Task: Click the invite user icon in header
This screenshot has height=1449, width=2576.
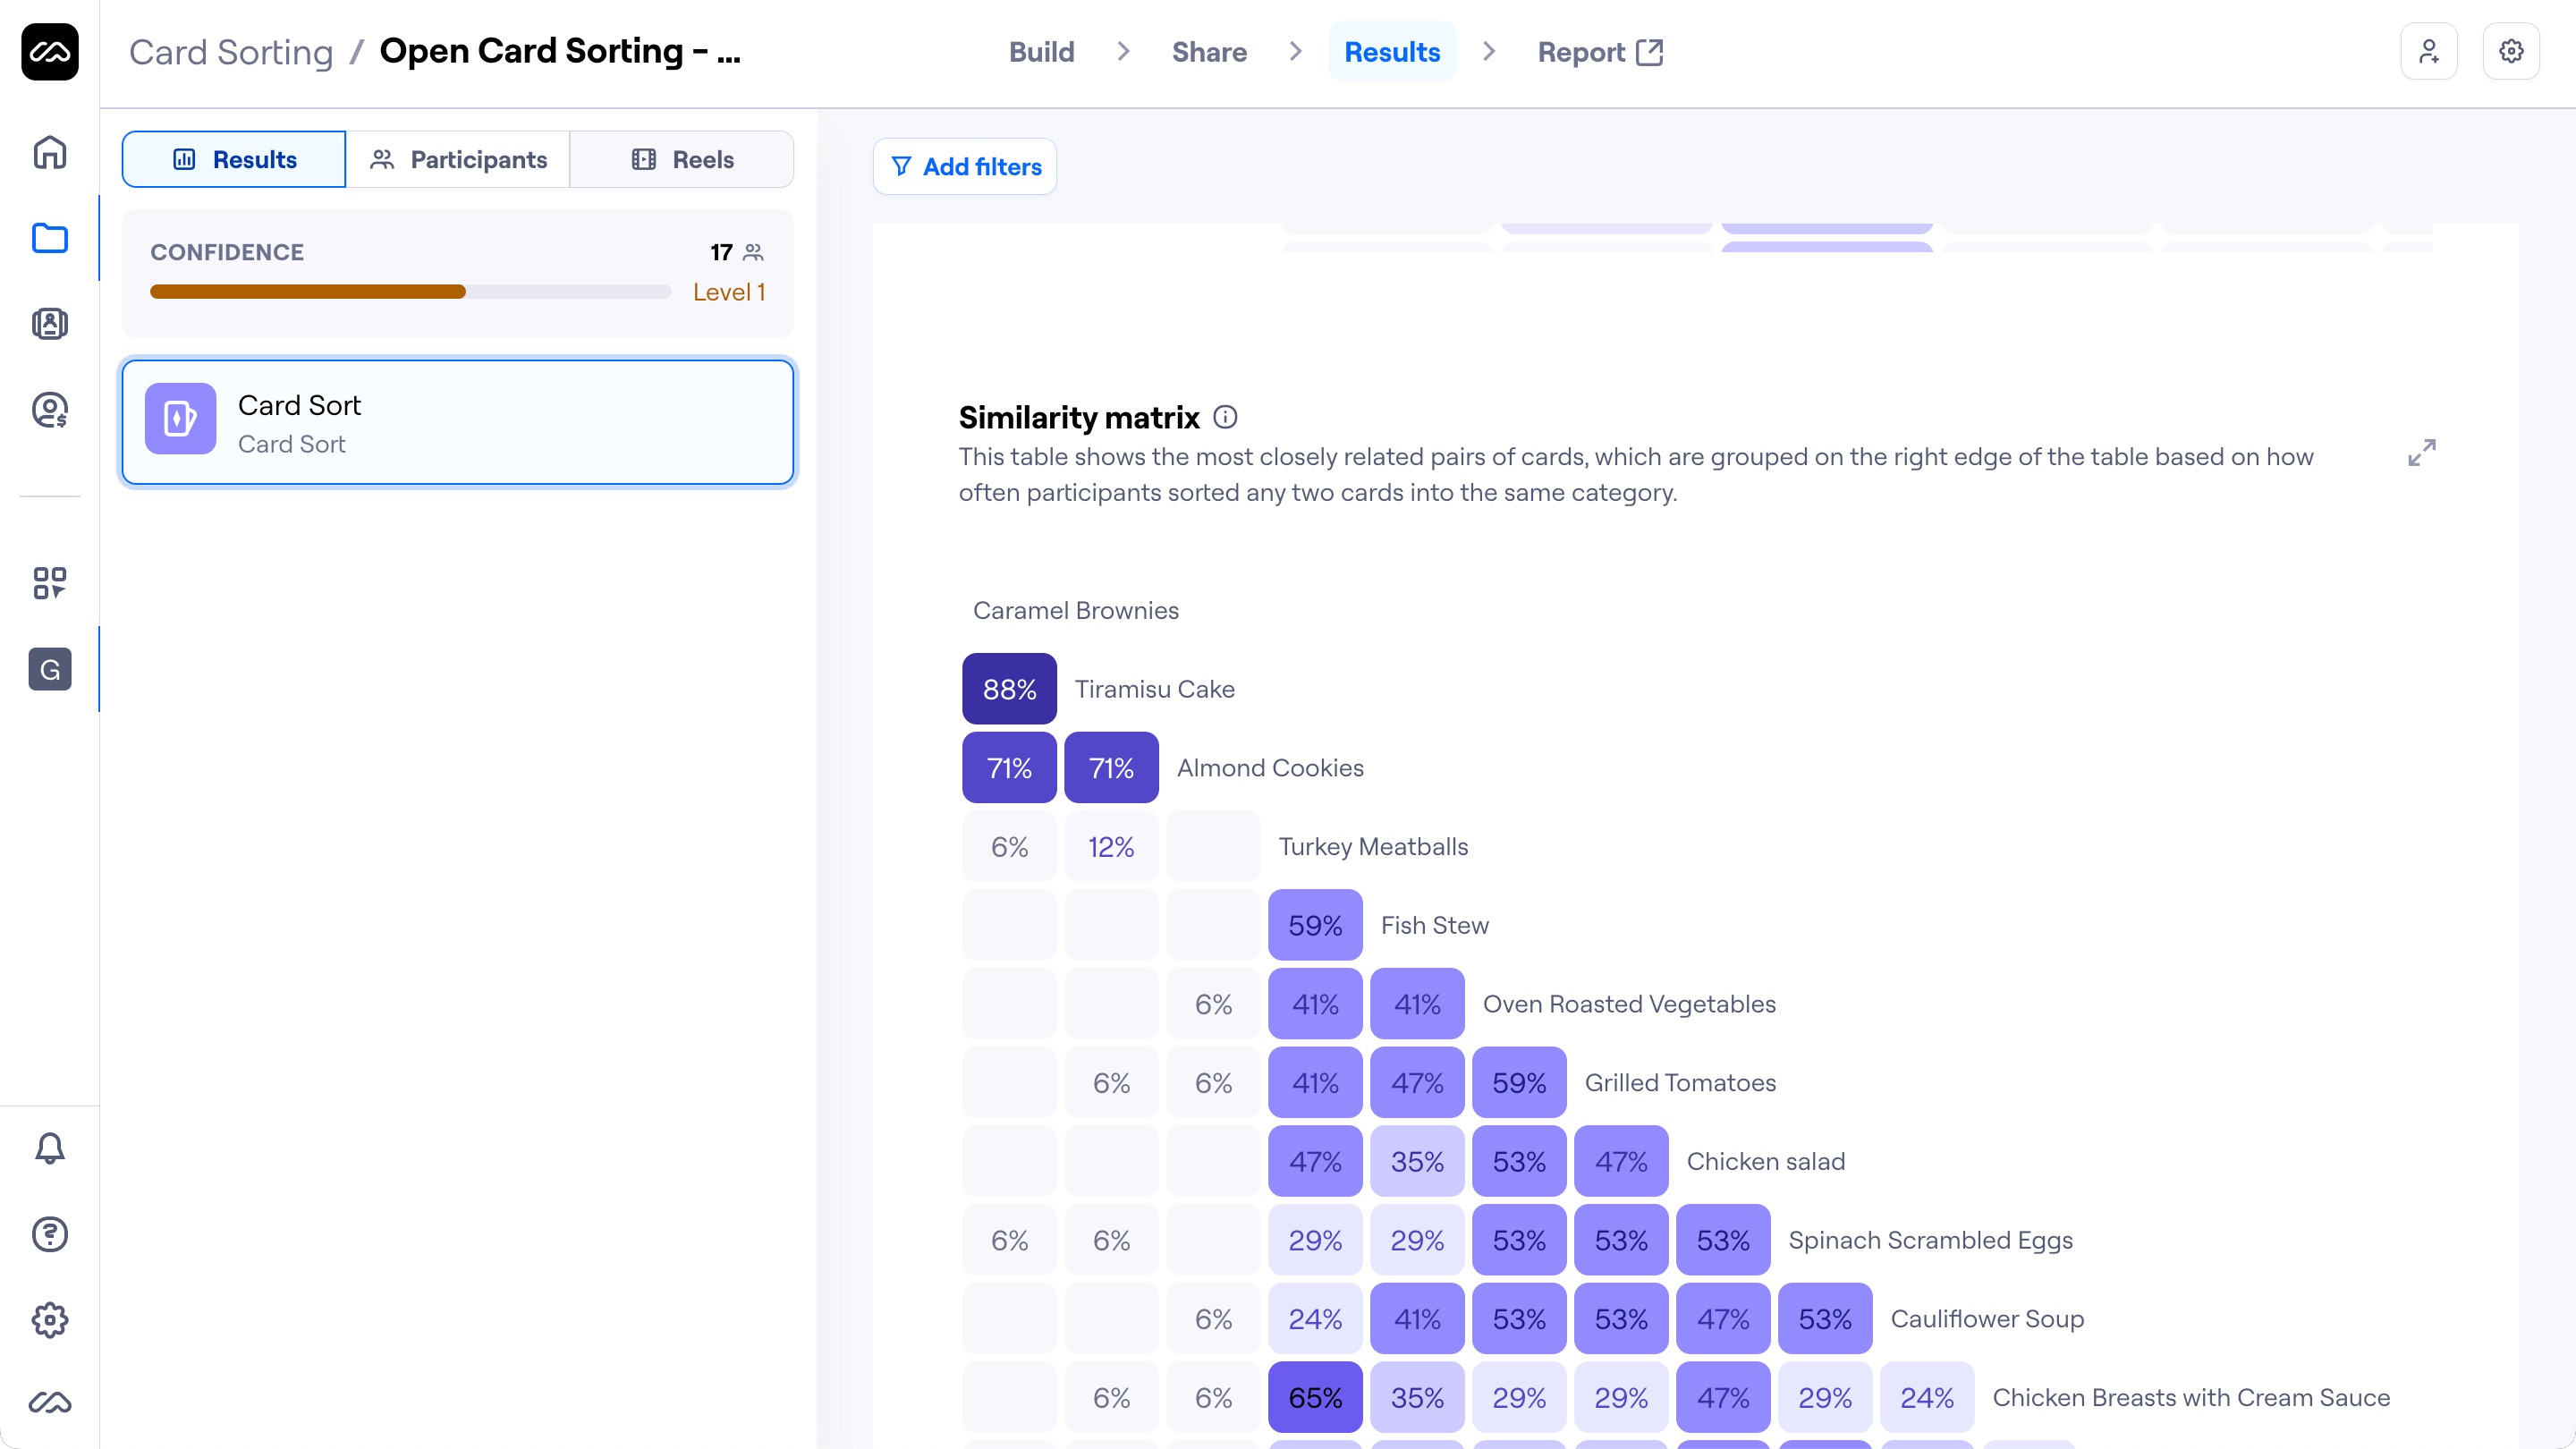Action: [2429, 51]
